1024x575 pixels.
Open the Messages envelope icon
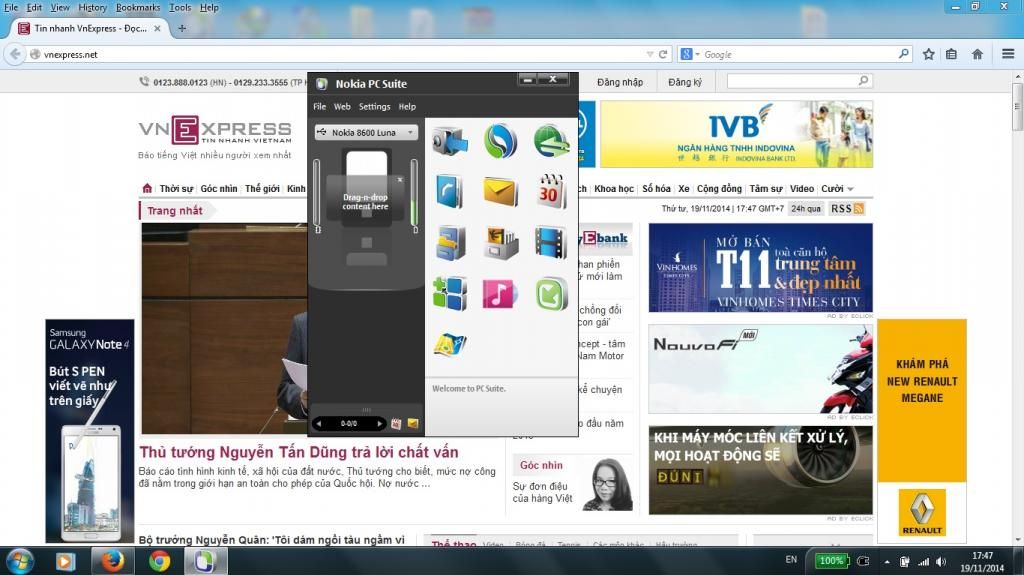(x=501, y=191)
